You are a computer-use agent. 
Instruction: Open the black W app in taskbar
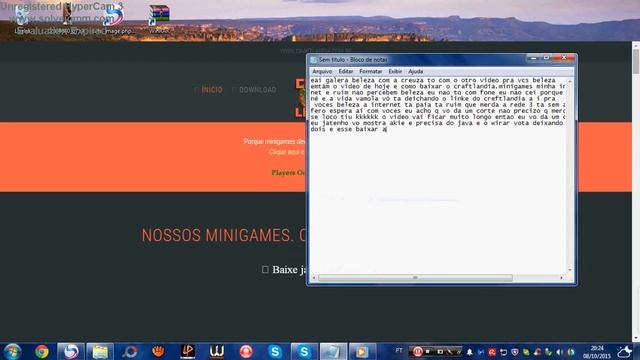tap(217, 351)
